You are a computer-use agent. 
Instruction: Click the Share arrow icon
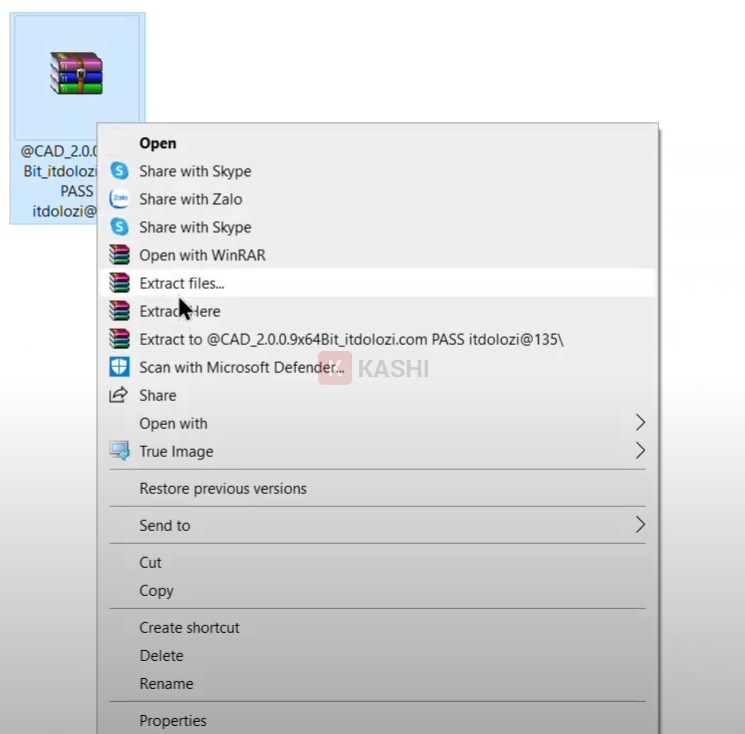click(x=119, y=395)
